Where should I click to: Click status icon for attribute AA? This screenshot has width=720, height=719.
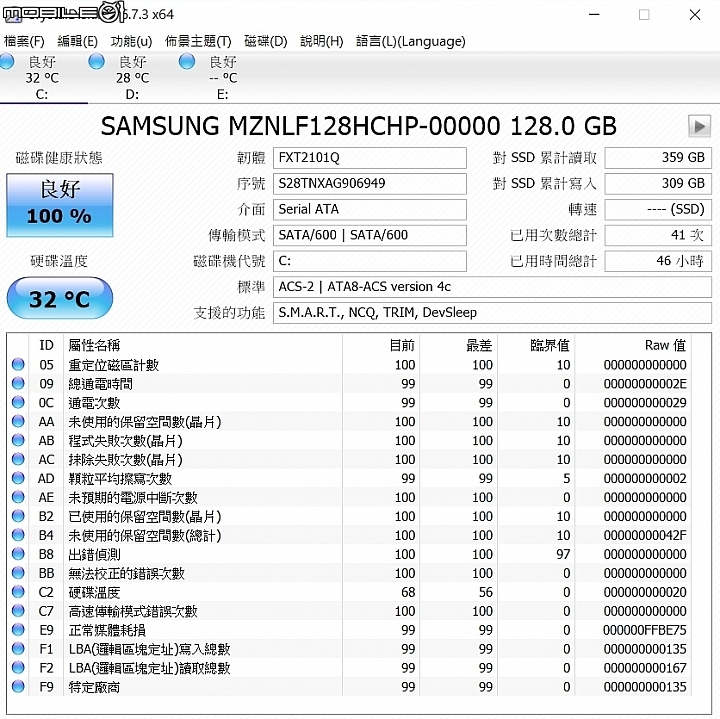pyautogui.click(x=18, y=421)
